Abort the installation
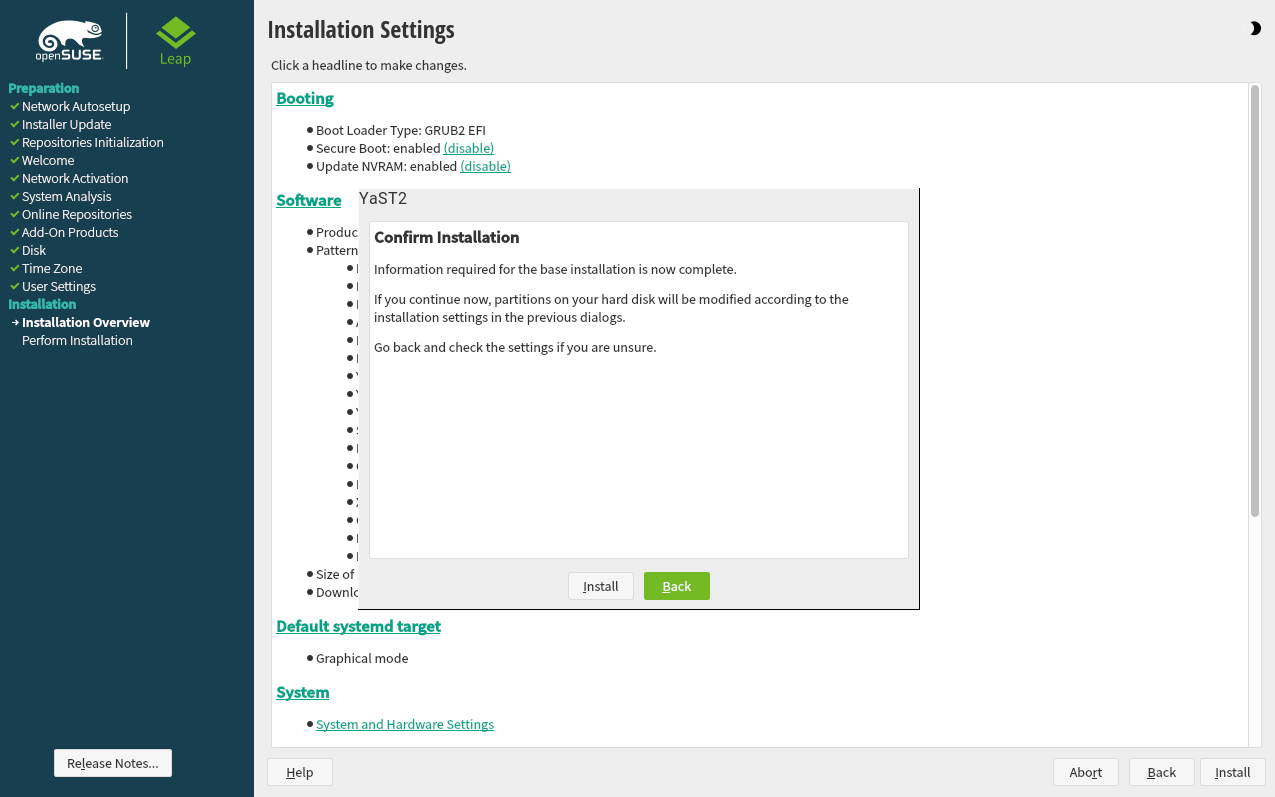 tap(1085, 771)
